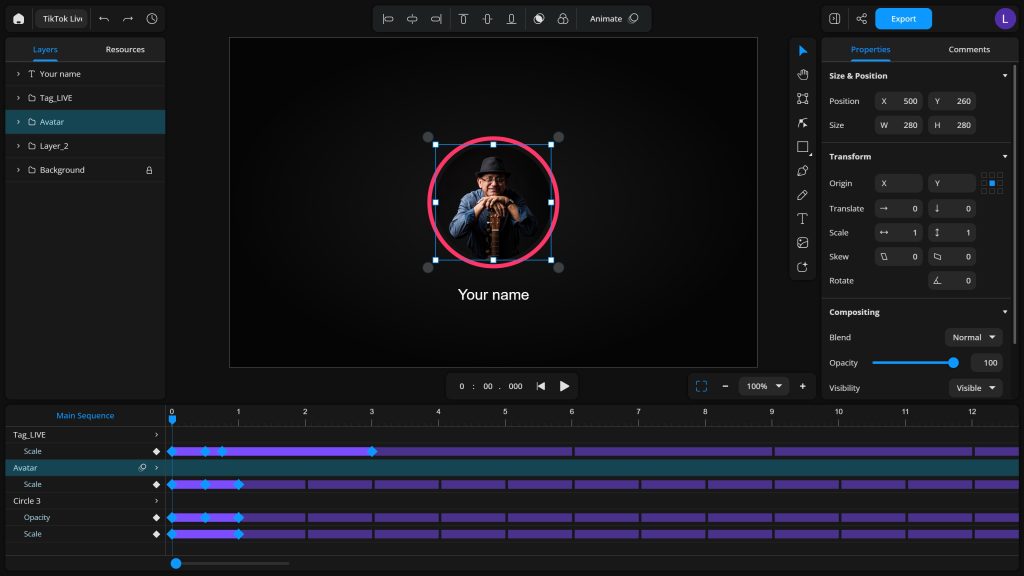Click the Opacity slider handle
The height and width of the screenshot is (576, 1024).
point(953,363)
